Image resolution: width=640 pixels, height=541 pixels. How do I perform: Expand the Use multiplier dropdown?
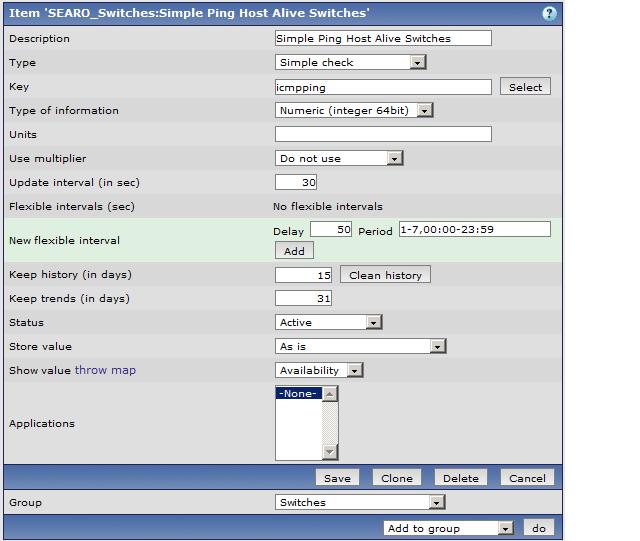[x=339, y=158]
